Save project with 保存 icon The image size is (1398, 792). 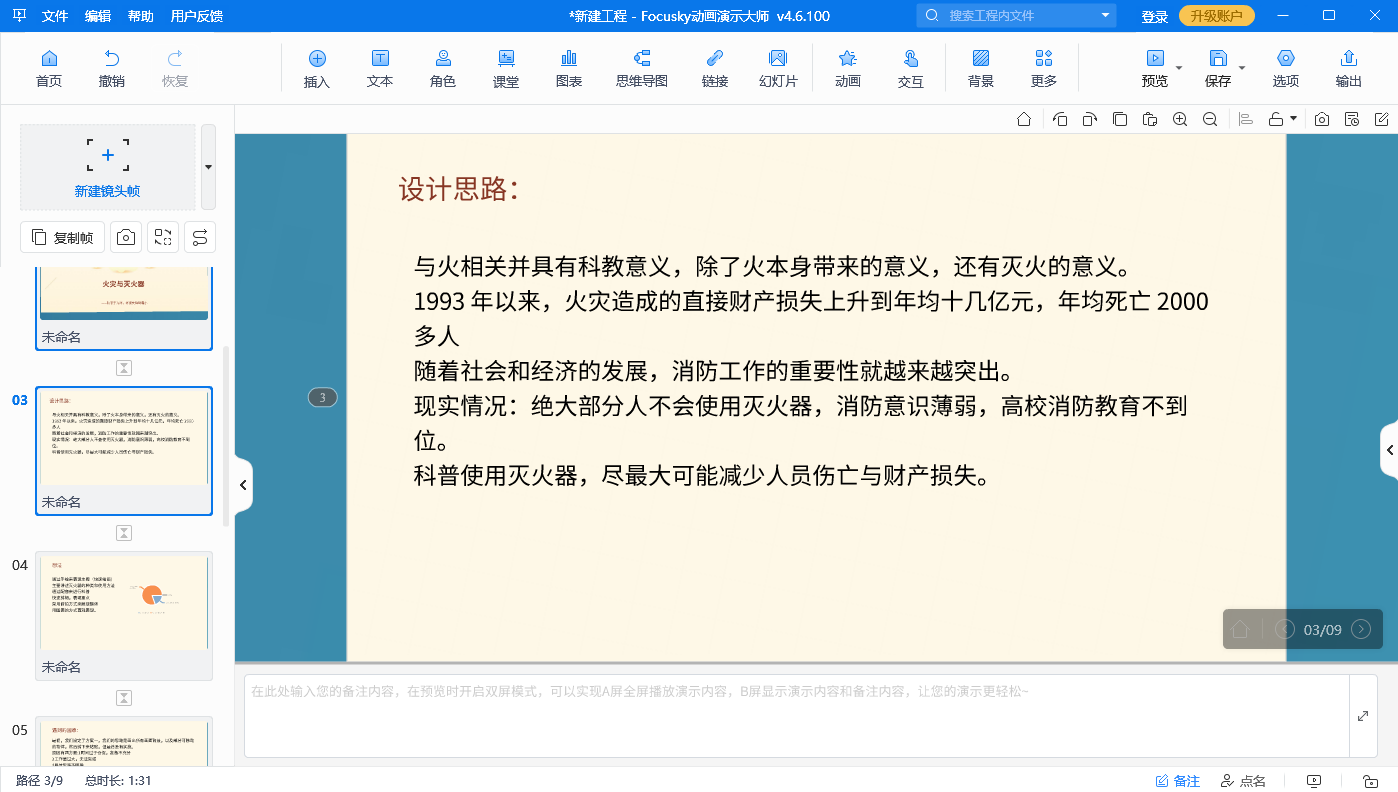(x=1218, y=68)
